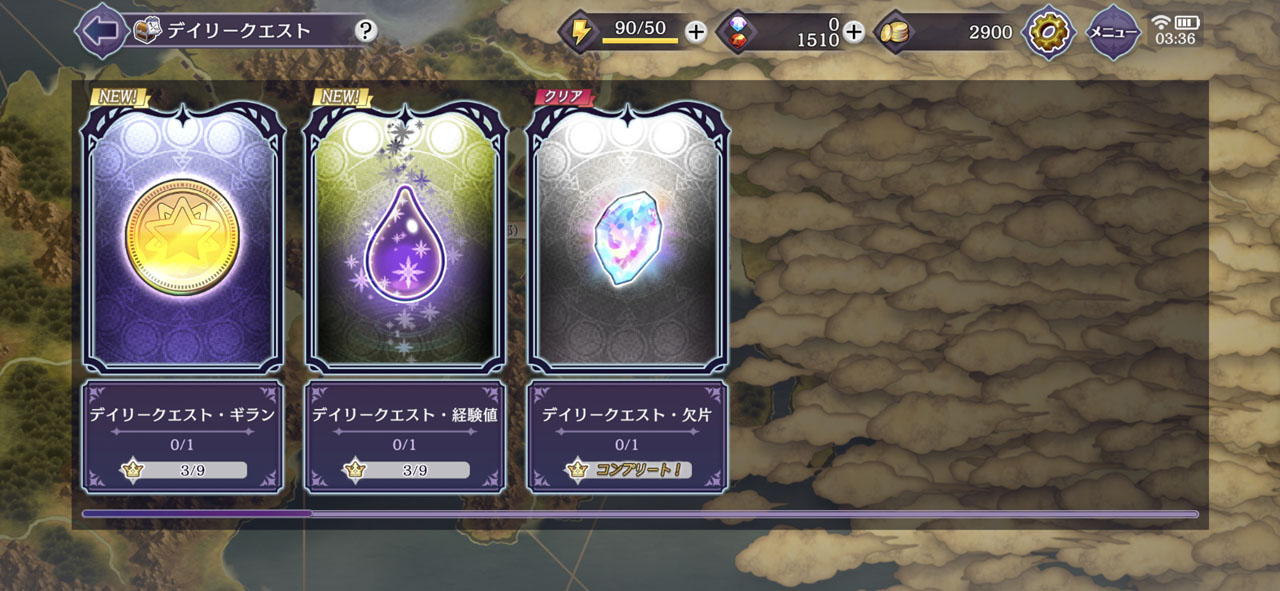Tap the plus beside stamina 90/50
Image resolution: width=1280 pixels, height=591 pixels.
[696, 31]
